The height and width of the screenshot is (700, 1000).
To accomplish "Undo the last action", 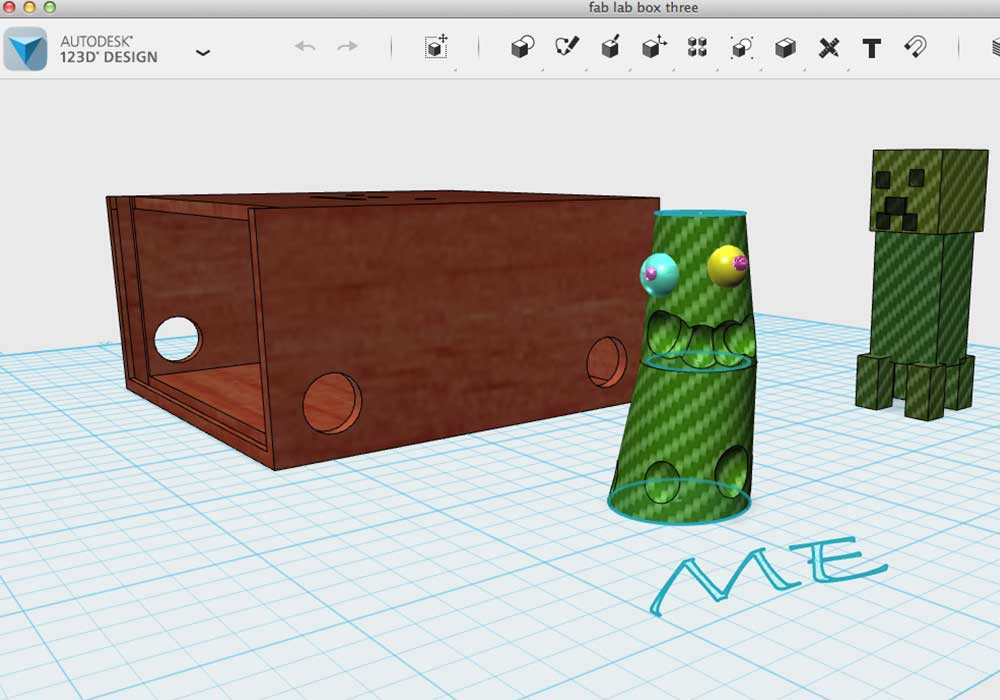I will [305, 47].
